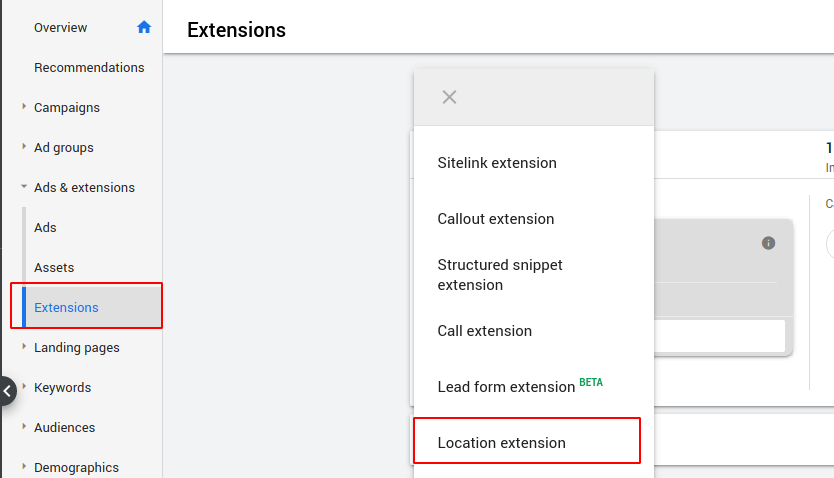Collapse the sidebar with the left chevron button

click(x=7, y=391)
